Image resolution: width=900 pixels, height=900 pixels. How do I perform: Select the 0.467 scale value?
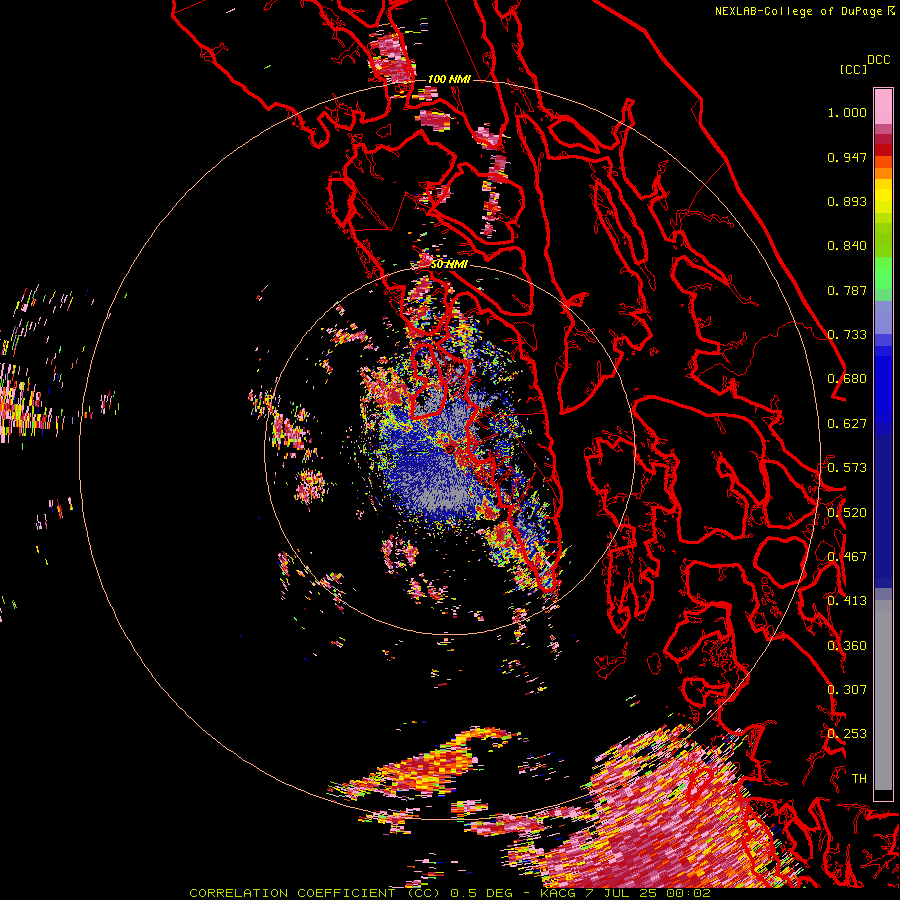[x=847, y=557]
